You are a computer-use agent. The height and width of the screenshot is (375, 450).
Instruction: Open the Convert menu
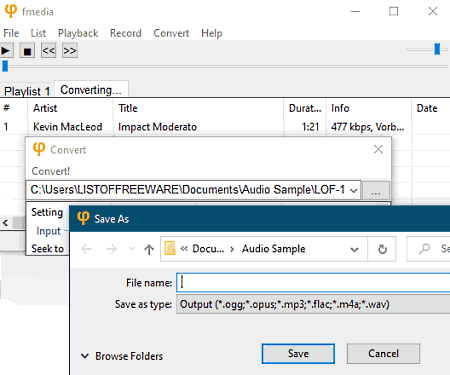click(171, 33)
